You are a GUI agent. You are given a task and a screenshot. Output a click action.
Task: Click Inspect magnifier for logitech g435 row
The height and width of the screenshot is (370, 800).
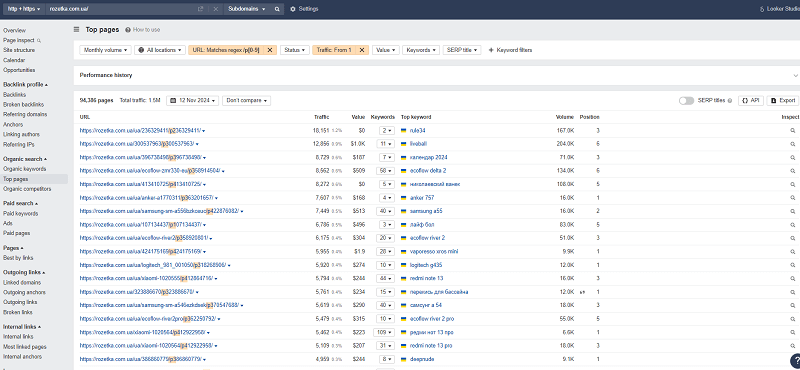tap(793, 265)
